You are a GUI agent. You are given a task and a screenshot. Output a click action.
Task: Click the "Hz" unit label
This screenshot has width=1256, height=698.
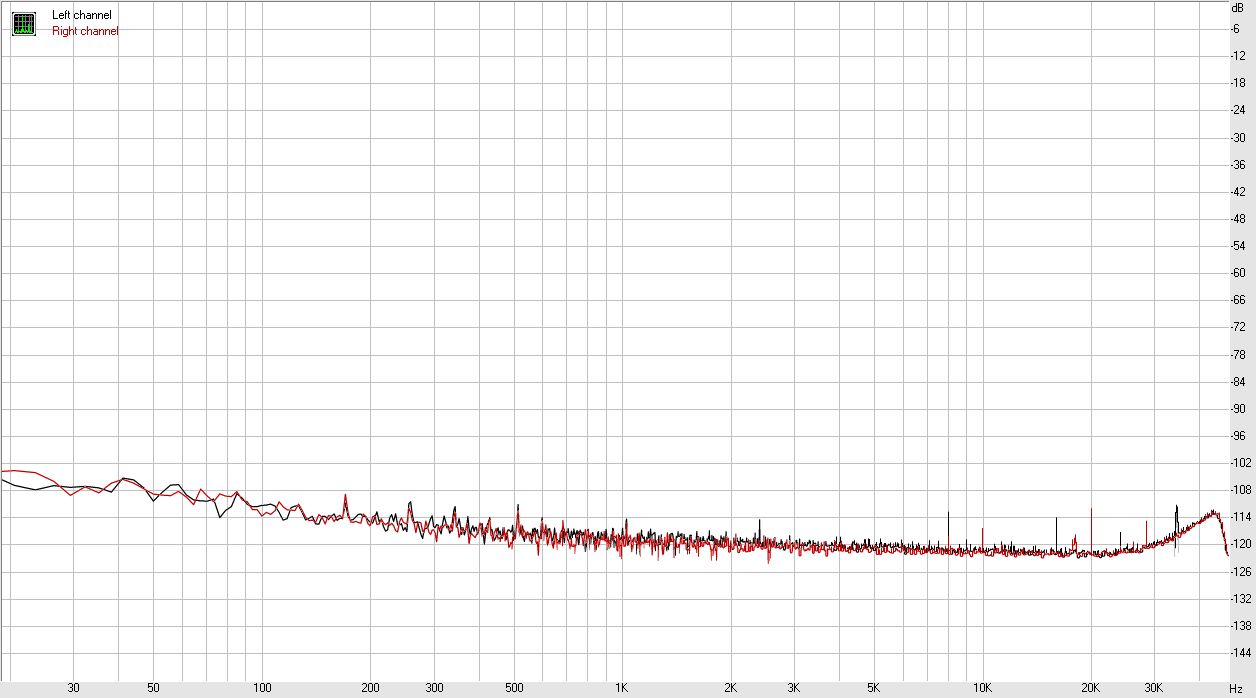pos(1236,689)
